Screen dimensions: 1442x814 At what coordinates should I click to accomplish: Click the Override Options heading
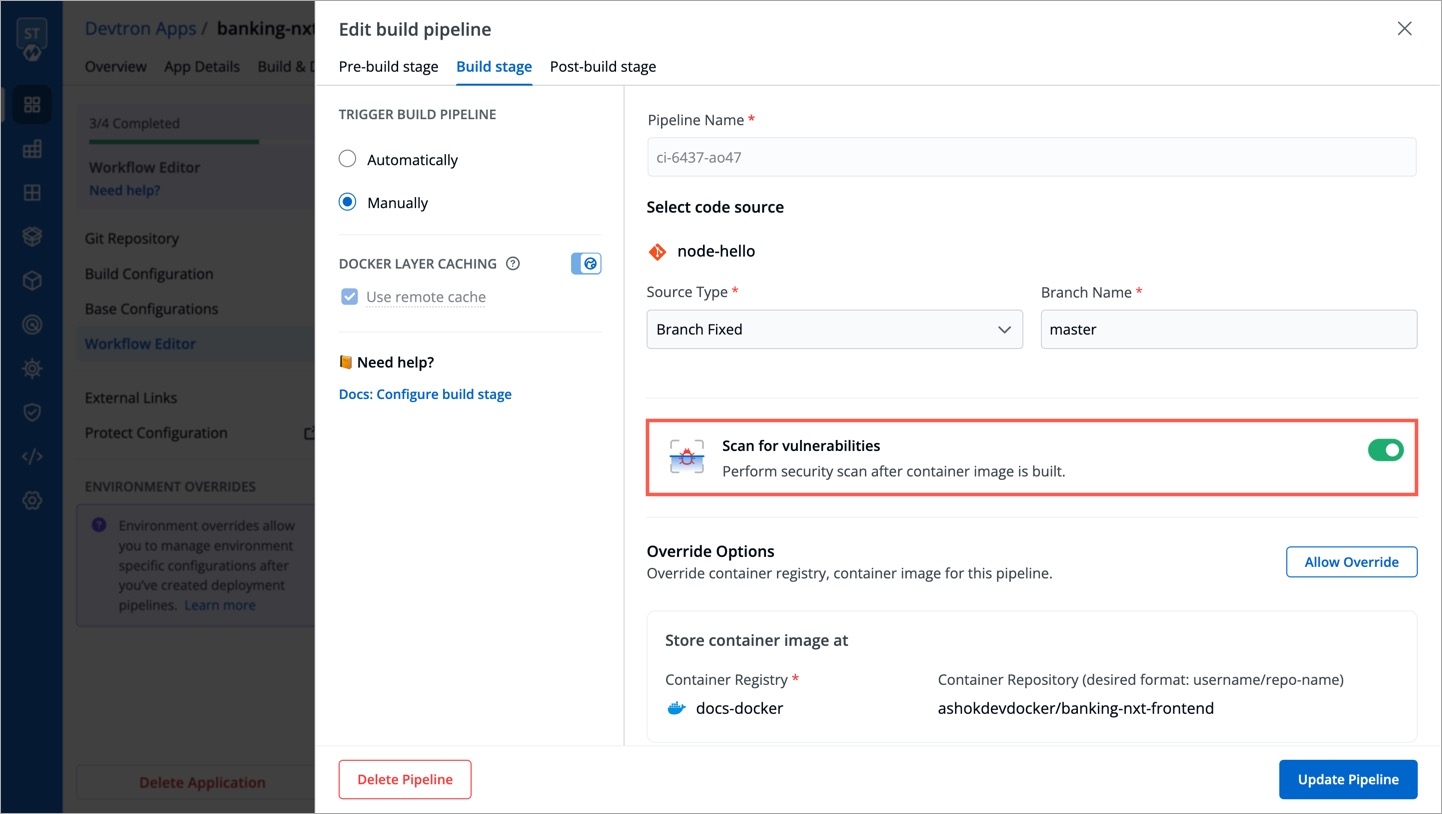(711, 551)
